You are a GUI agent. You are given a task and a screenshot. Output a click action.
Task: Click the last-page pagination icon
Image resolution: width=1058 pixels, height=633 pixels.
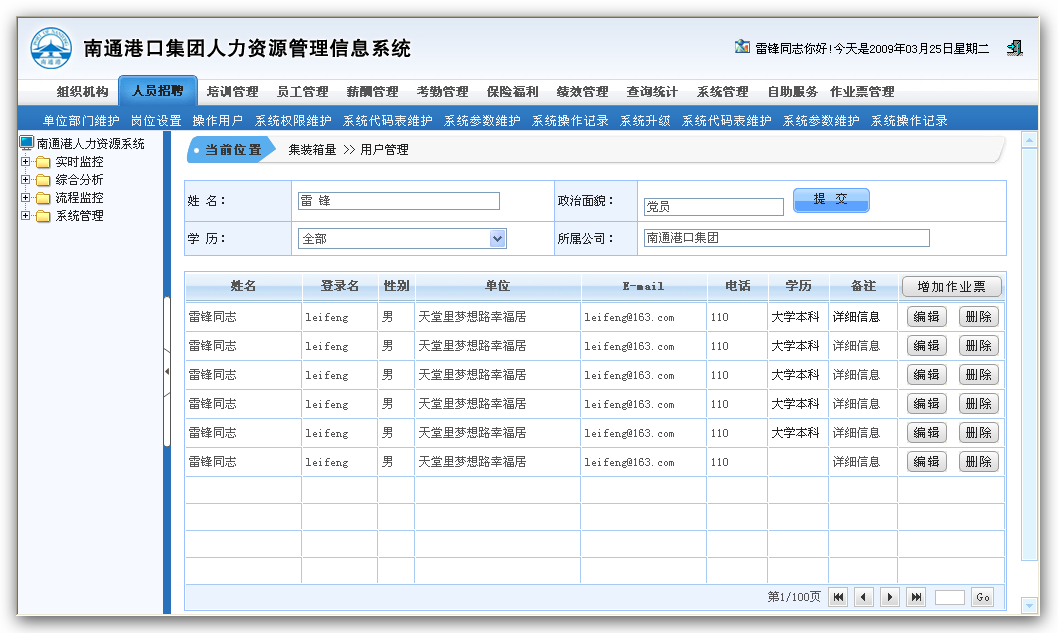pos(916,596)
